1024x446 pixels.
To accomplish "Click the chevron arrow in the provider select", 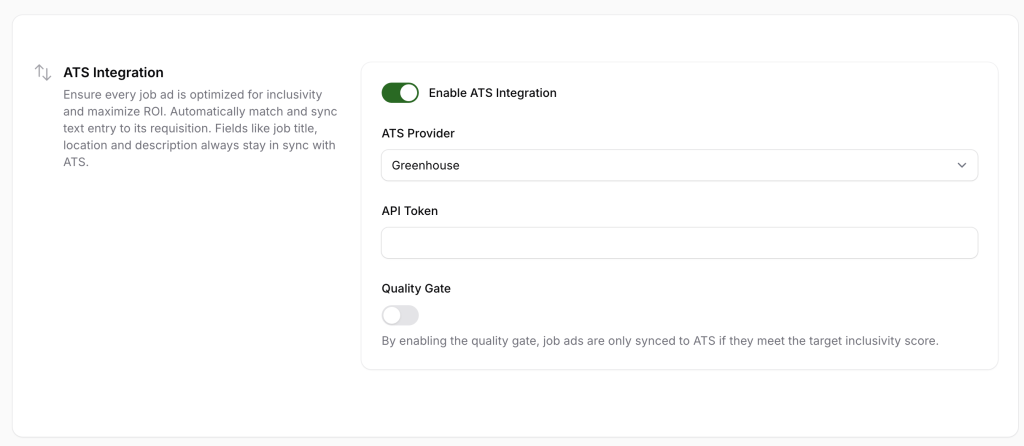I will pos(961,165).
